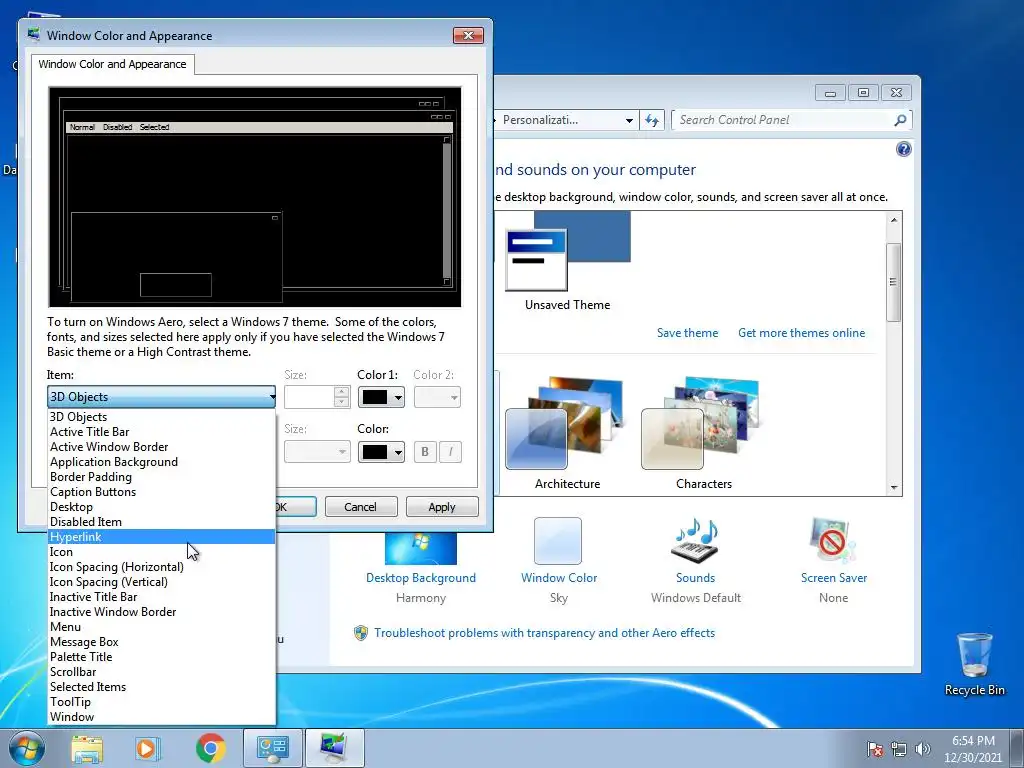Select Active Title Bar from the list
This screenshot has height=768, width=1024.
click(x=161, y=432)
